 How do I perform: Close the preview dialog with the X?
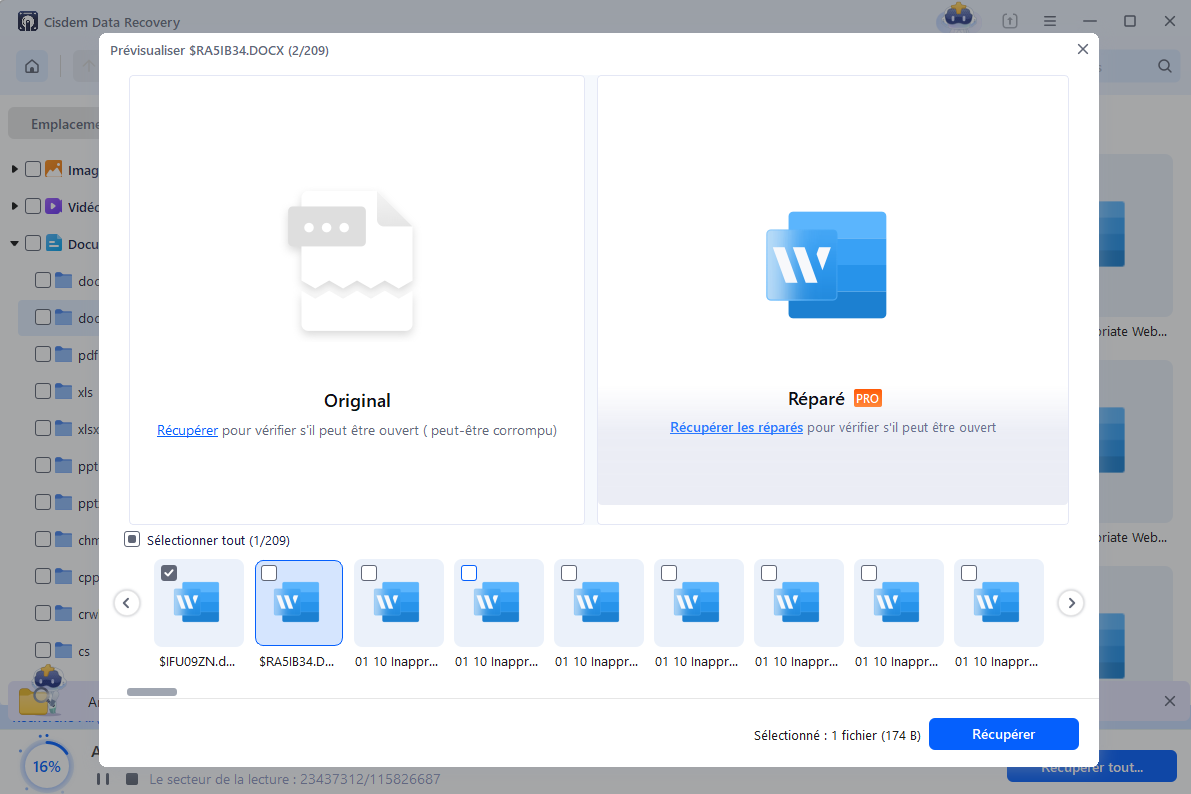tap(1082, 49)
